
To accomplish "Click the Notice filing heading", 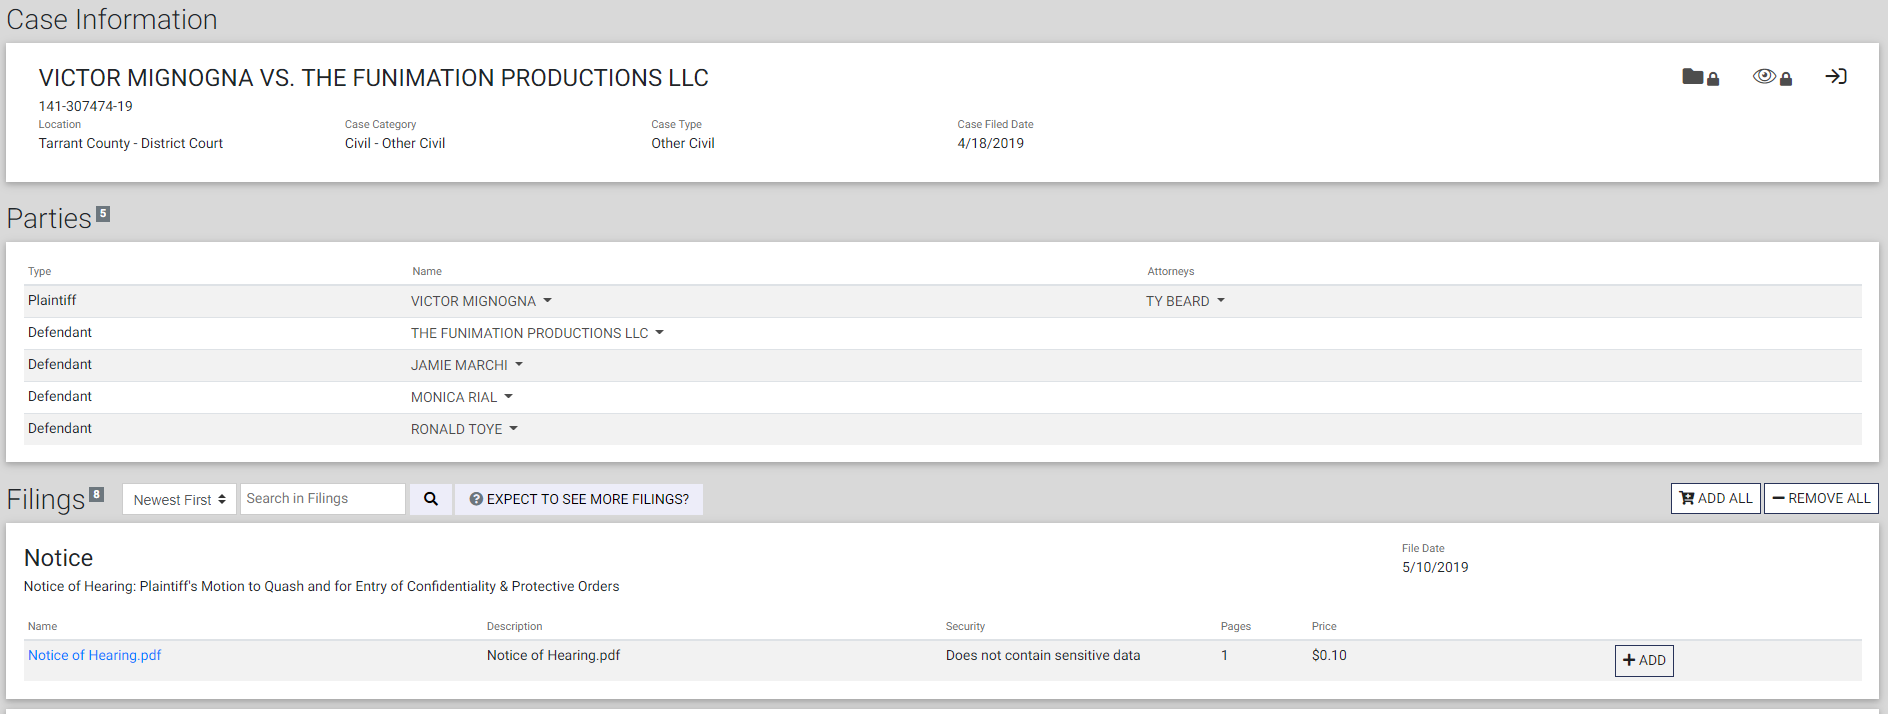I will pyautogui.click(x=58, y=558).
